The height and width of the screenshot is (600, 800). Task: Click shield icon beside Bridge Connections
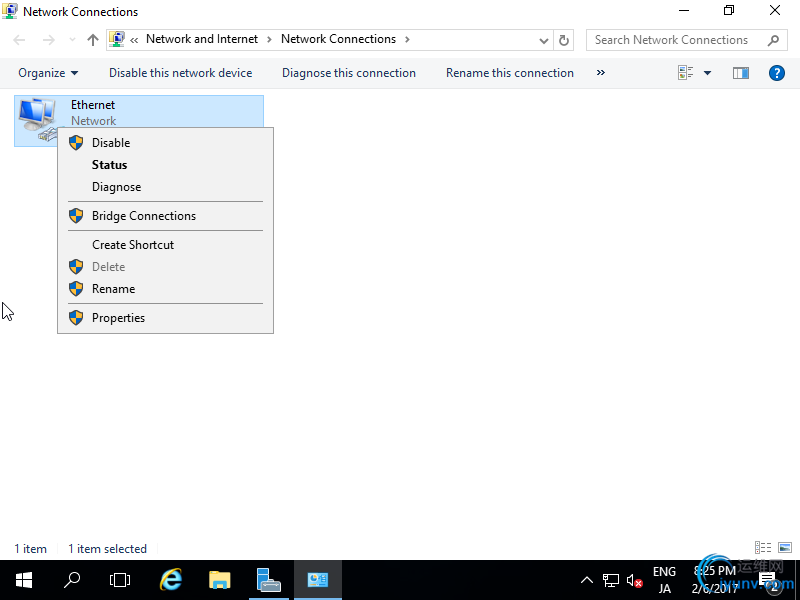[x=76, y=216]
